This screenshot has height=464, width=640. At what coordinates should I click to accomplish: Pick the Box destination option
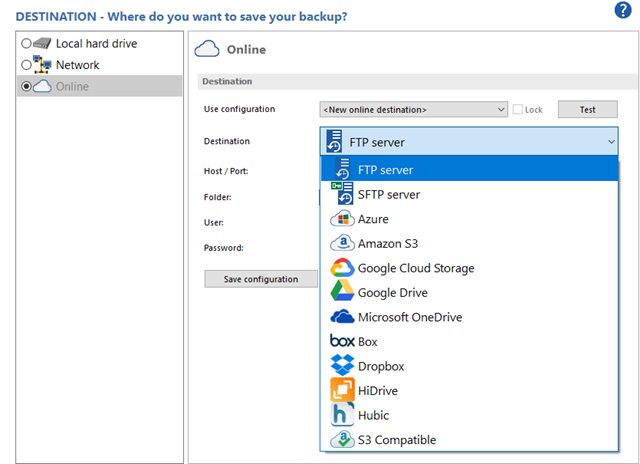(367, 342)
